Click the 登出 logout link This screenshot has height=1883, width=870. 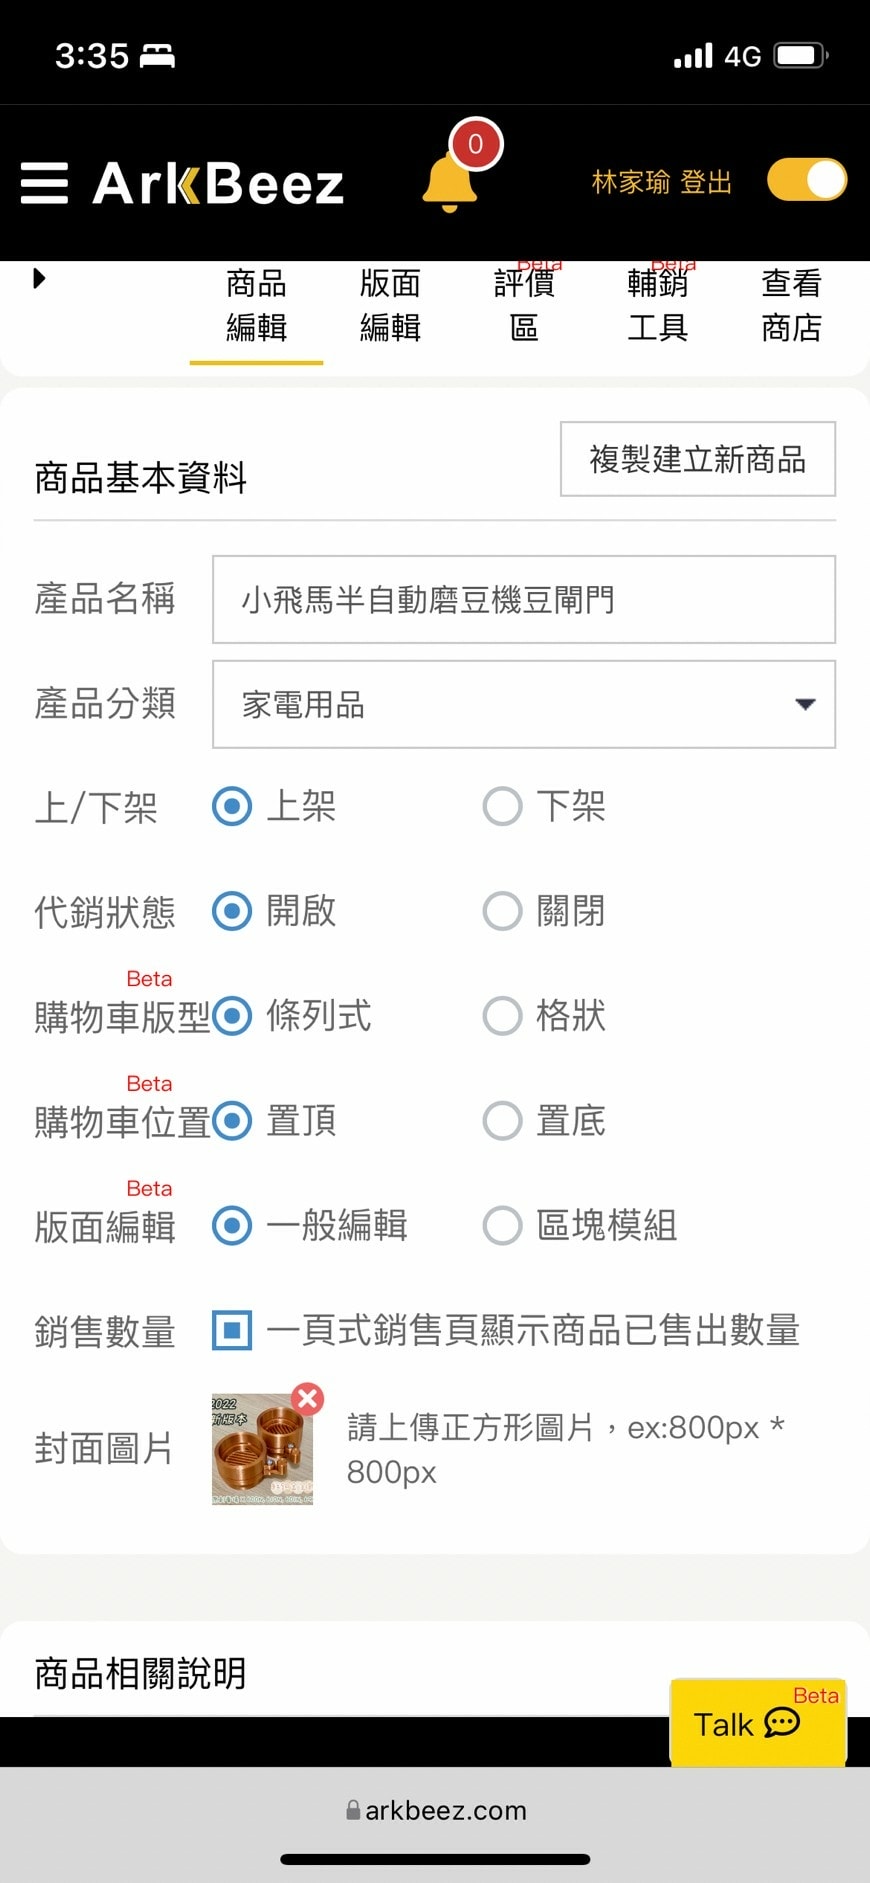click(x=706, y=182)
